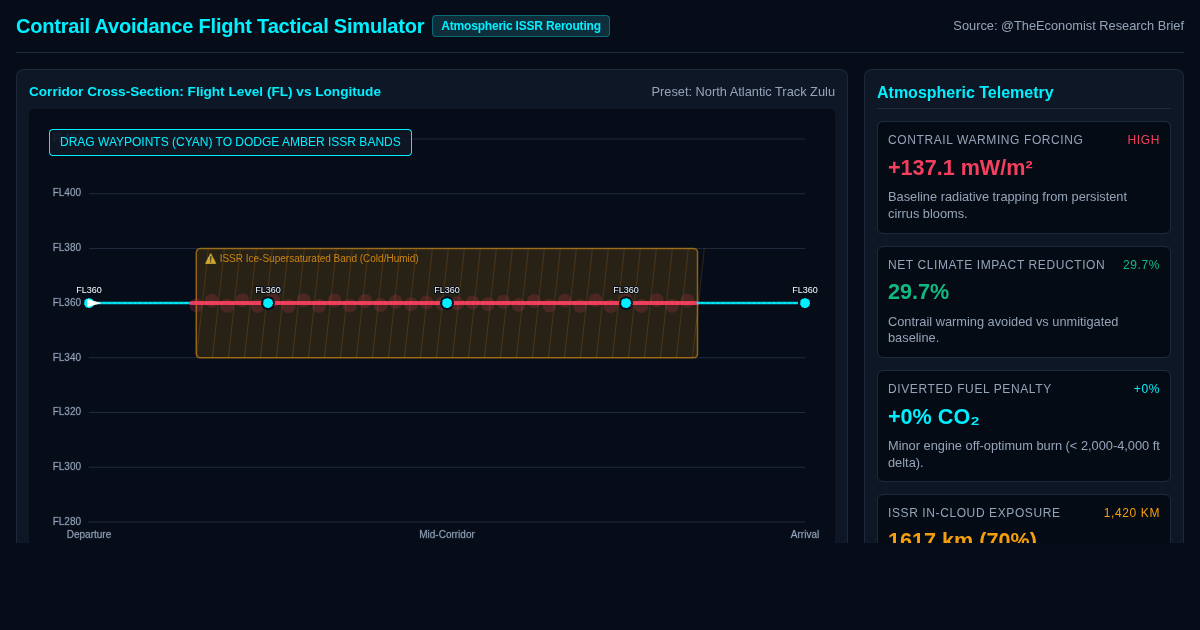Click the FL400 axis label
Image resolution: width=1200 pixels, height=630 pixels.
click(x=67, y=193)
